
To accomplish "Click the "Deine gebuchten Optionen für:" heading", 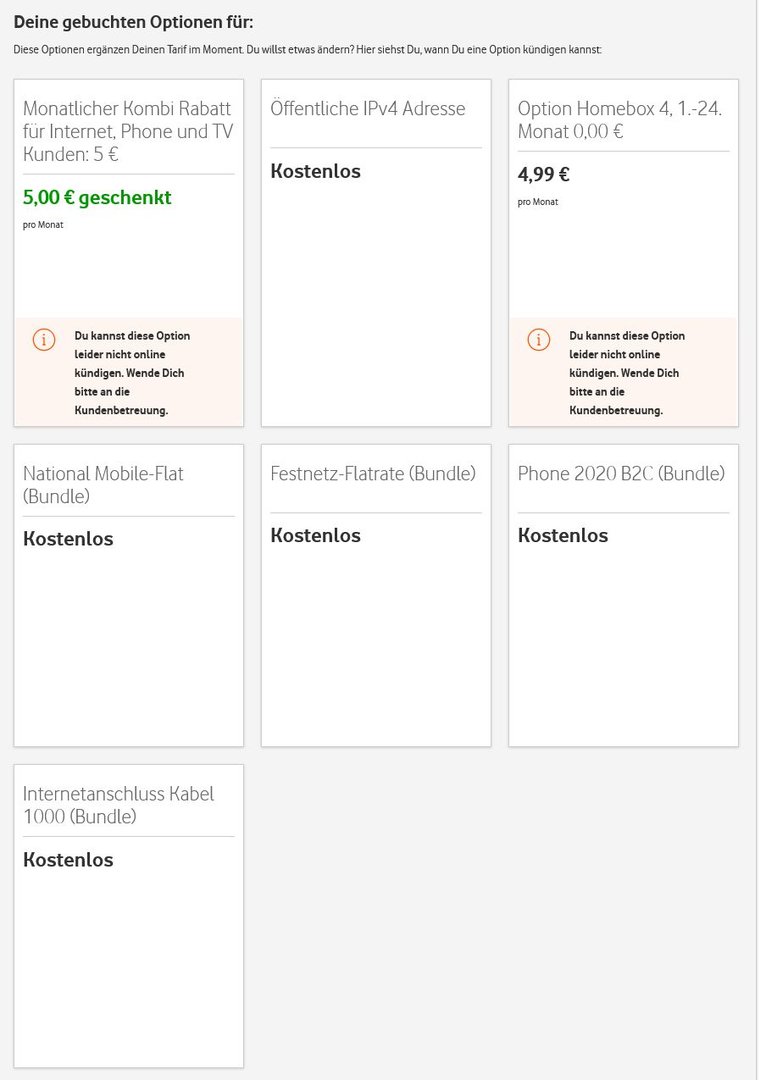I will tap(133, 21).
